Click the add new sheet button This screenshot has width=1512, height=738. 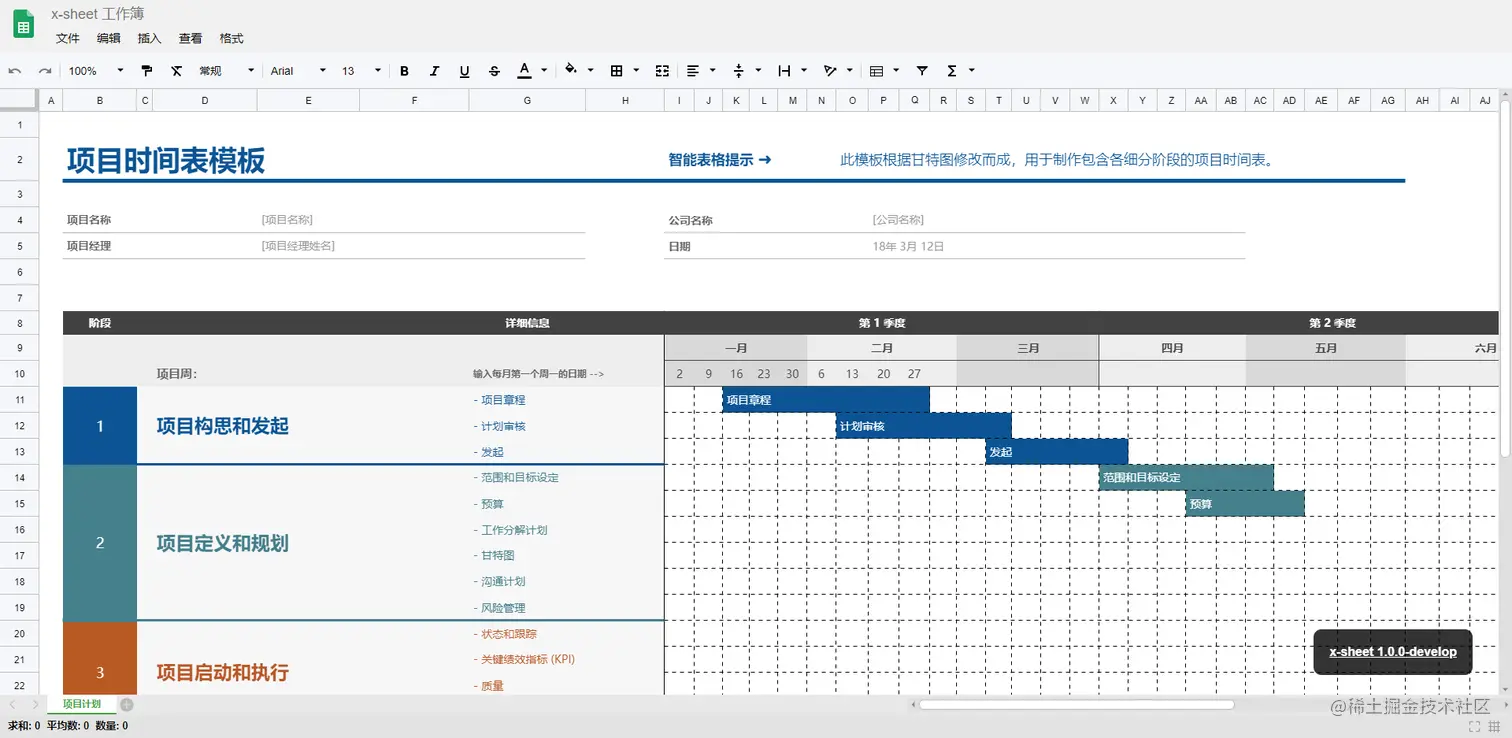coord(126,704)
